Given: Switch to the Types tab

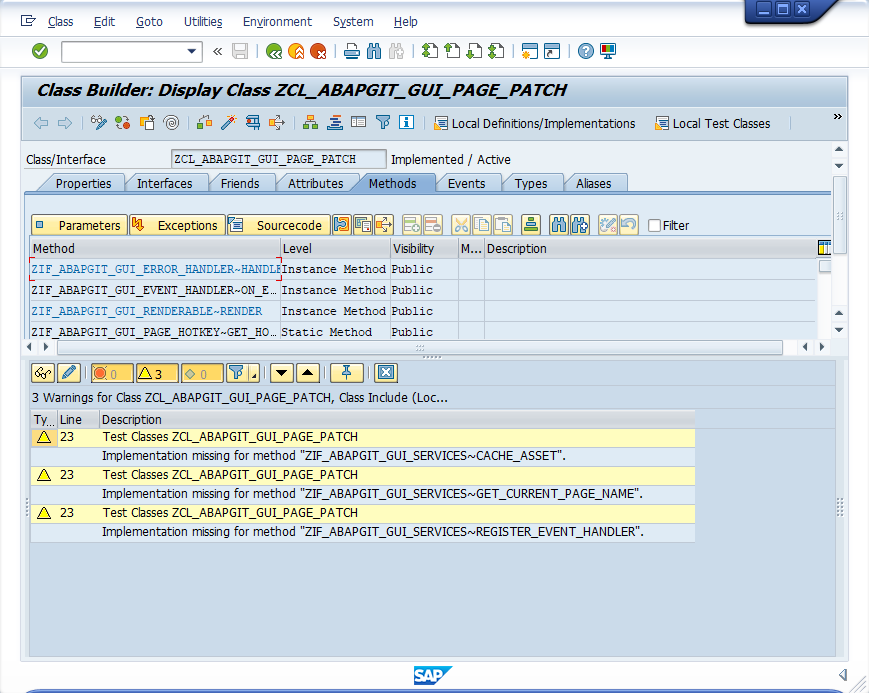Looking at the screenshot, I should [x=531, y=184].
